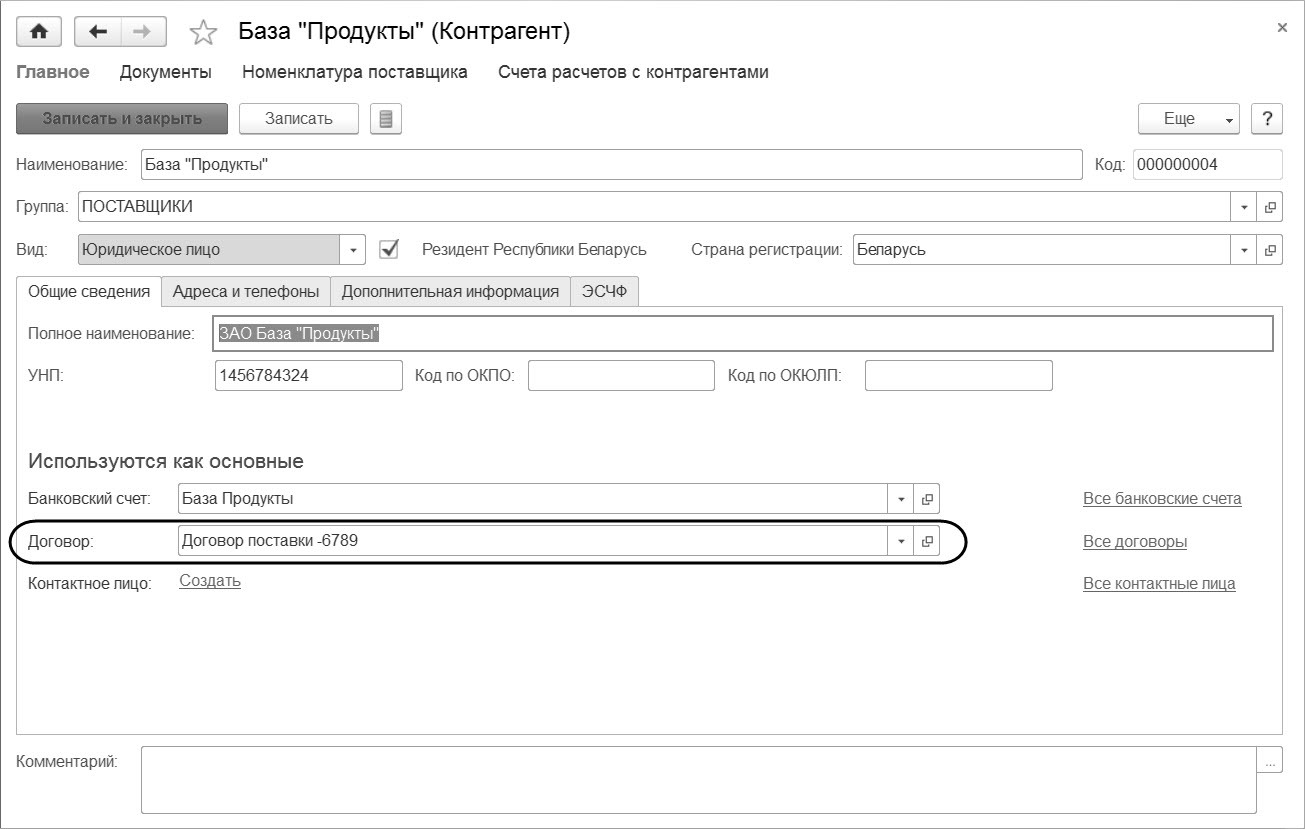The image size is (1305, 829).
Task: Click into the Полное наименование field
Action: tap(744, 333)
